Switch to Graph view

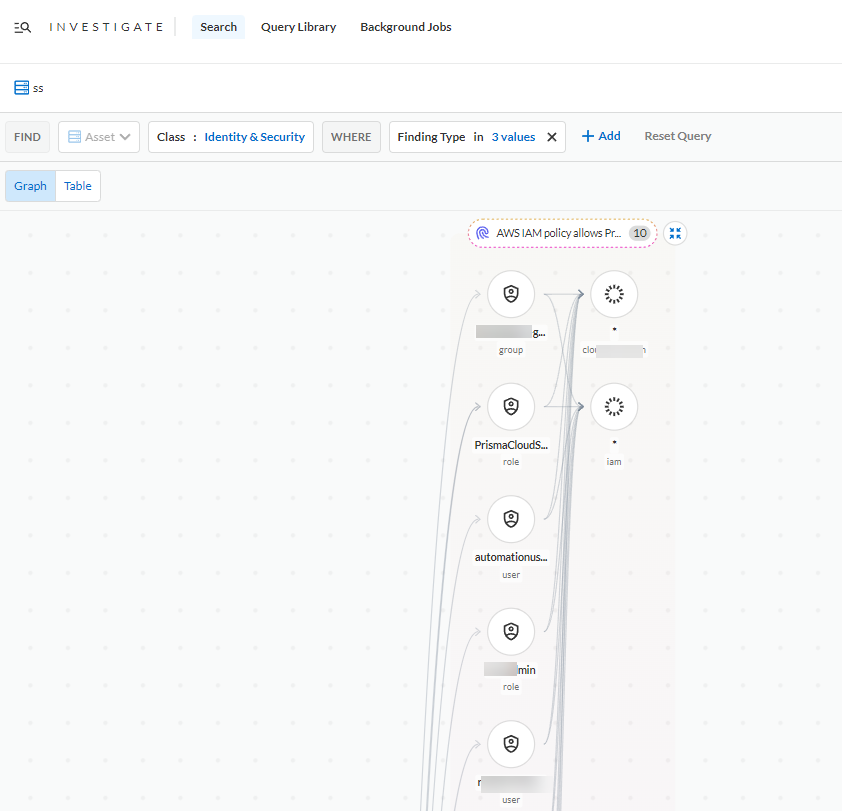tap(31, 186)
